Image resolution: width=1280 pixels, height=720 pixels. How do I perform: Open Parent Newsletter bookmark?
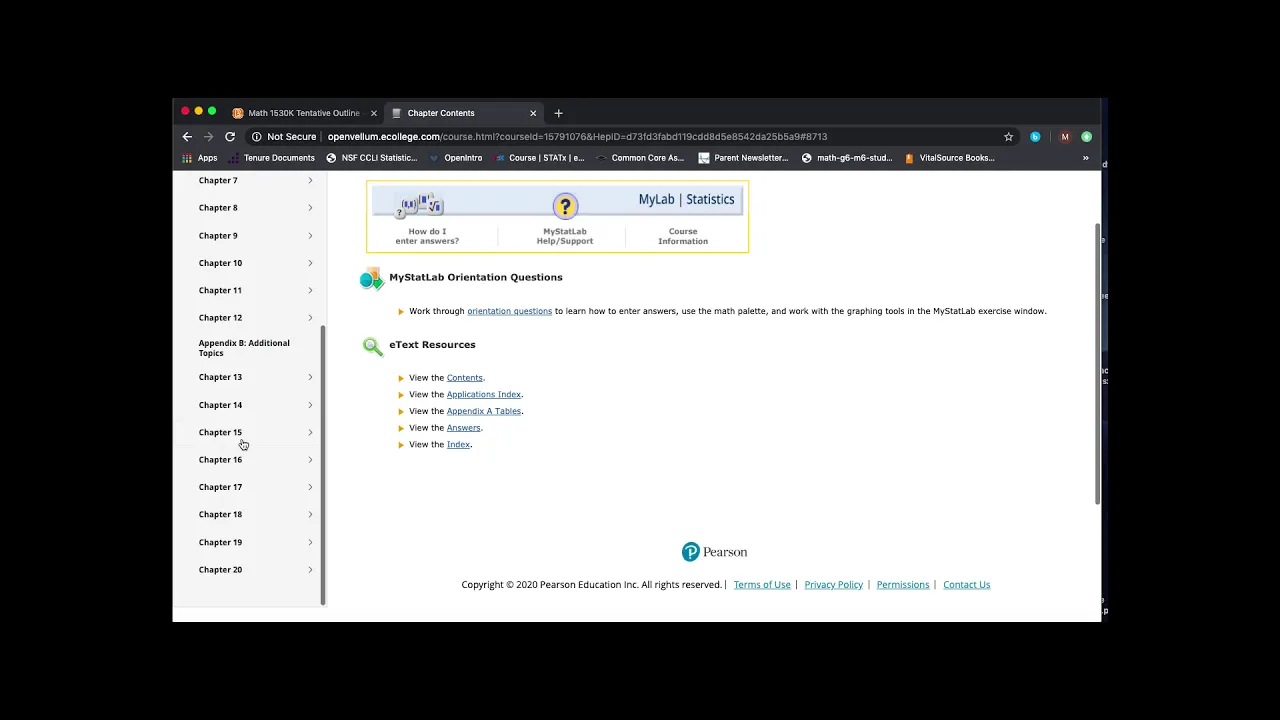[x=743, y=158]
